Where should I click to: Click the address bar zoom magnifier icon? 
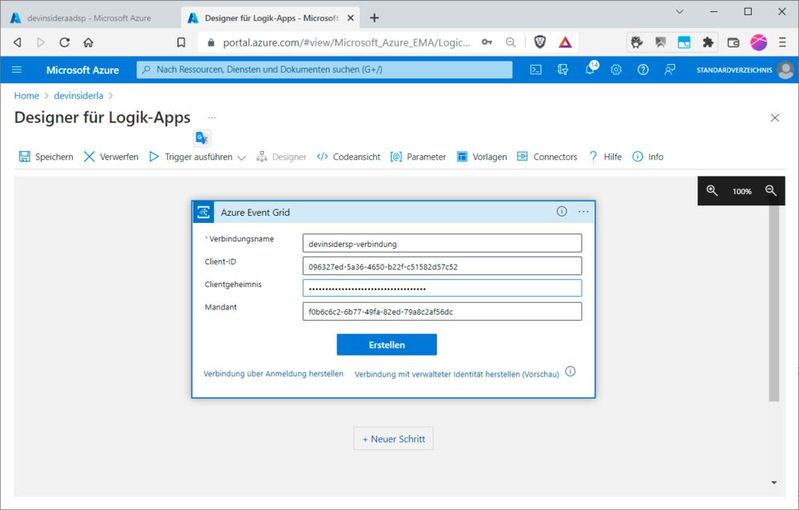(511, 42)
